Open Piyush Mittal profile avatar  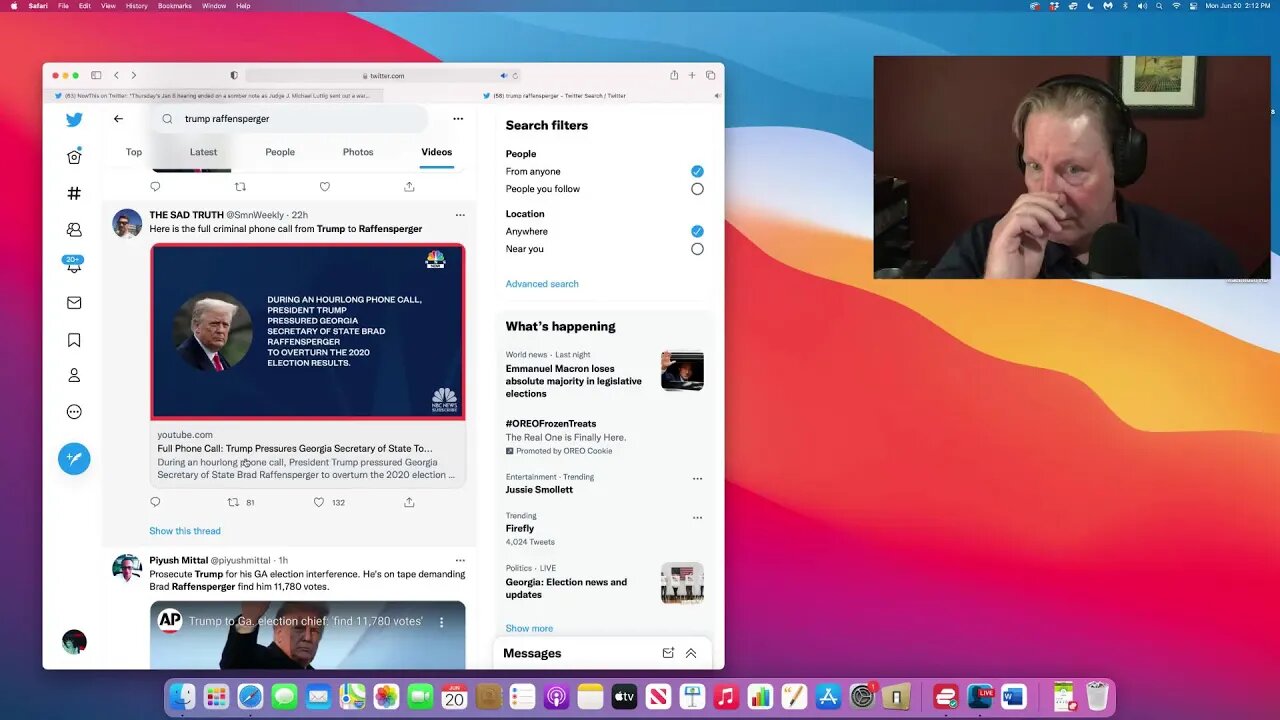click(127, 569)
